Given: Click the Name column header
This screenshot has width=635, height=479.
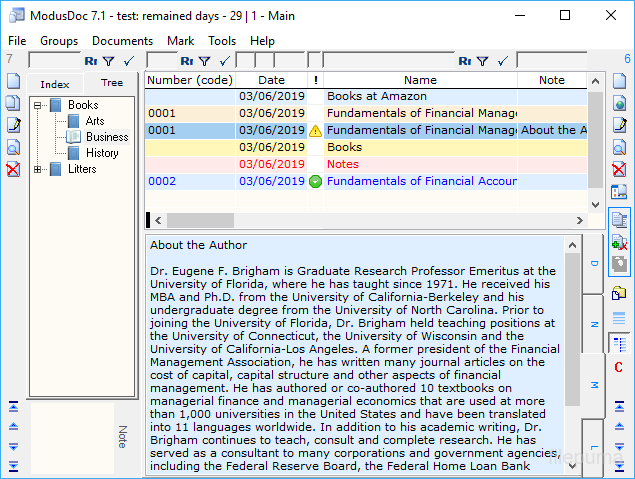Looking at the screenshot, I should point(420,80).
